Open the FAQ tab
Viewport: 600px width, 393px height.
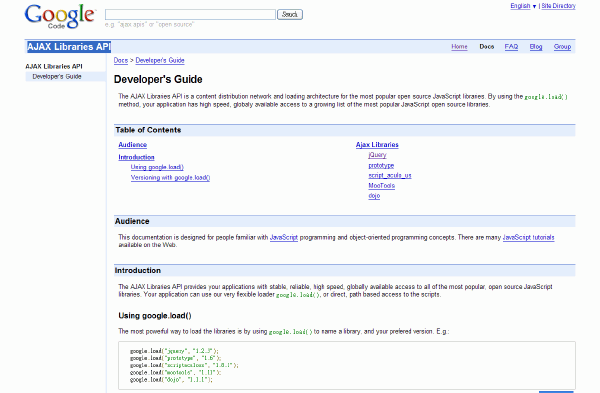tap(511, 47)
